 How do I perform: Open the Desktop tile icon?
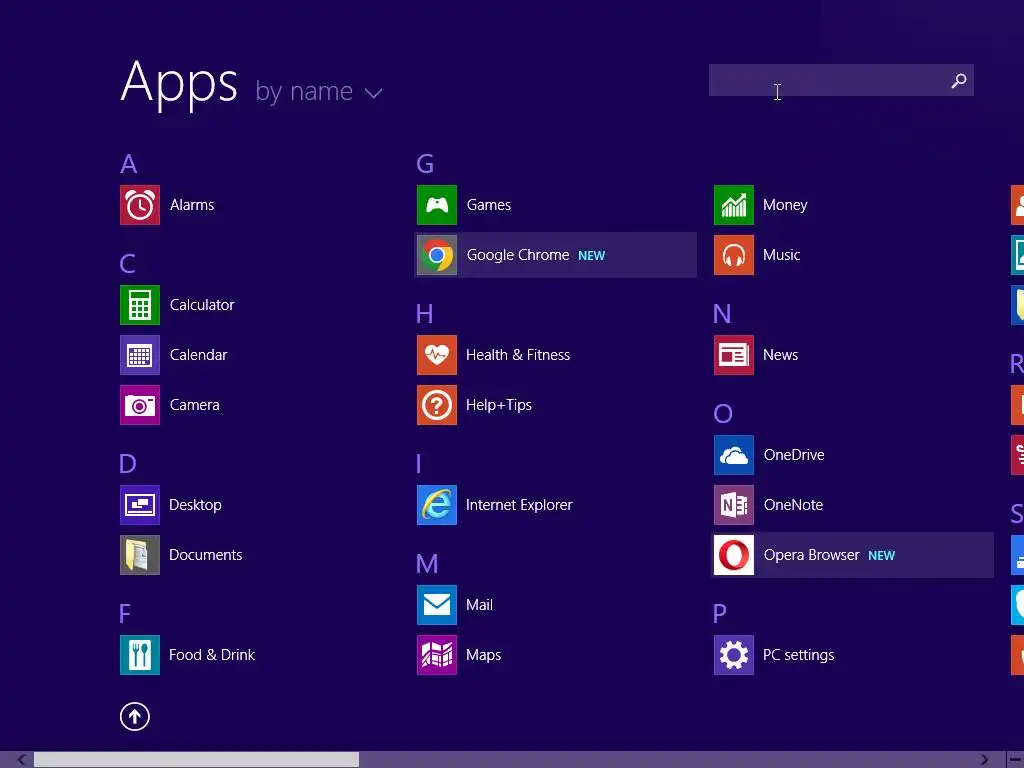[x=140, y=505]
